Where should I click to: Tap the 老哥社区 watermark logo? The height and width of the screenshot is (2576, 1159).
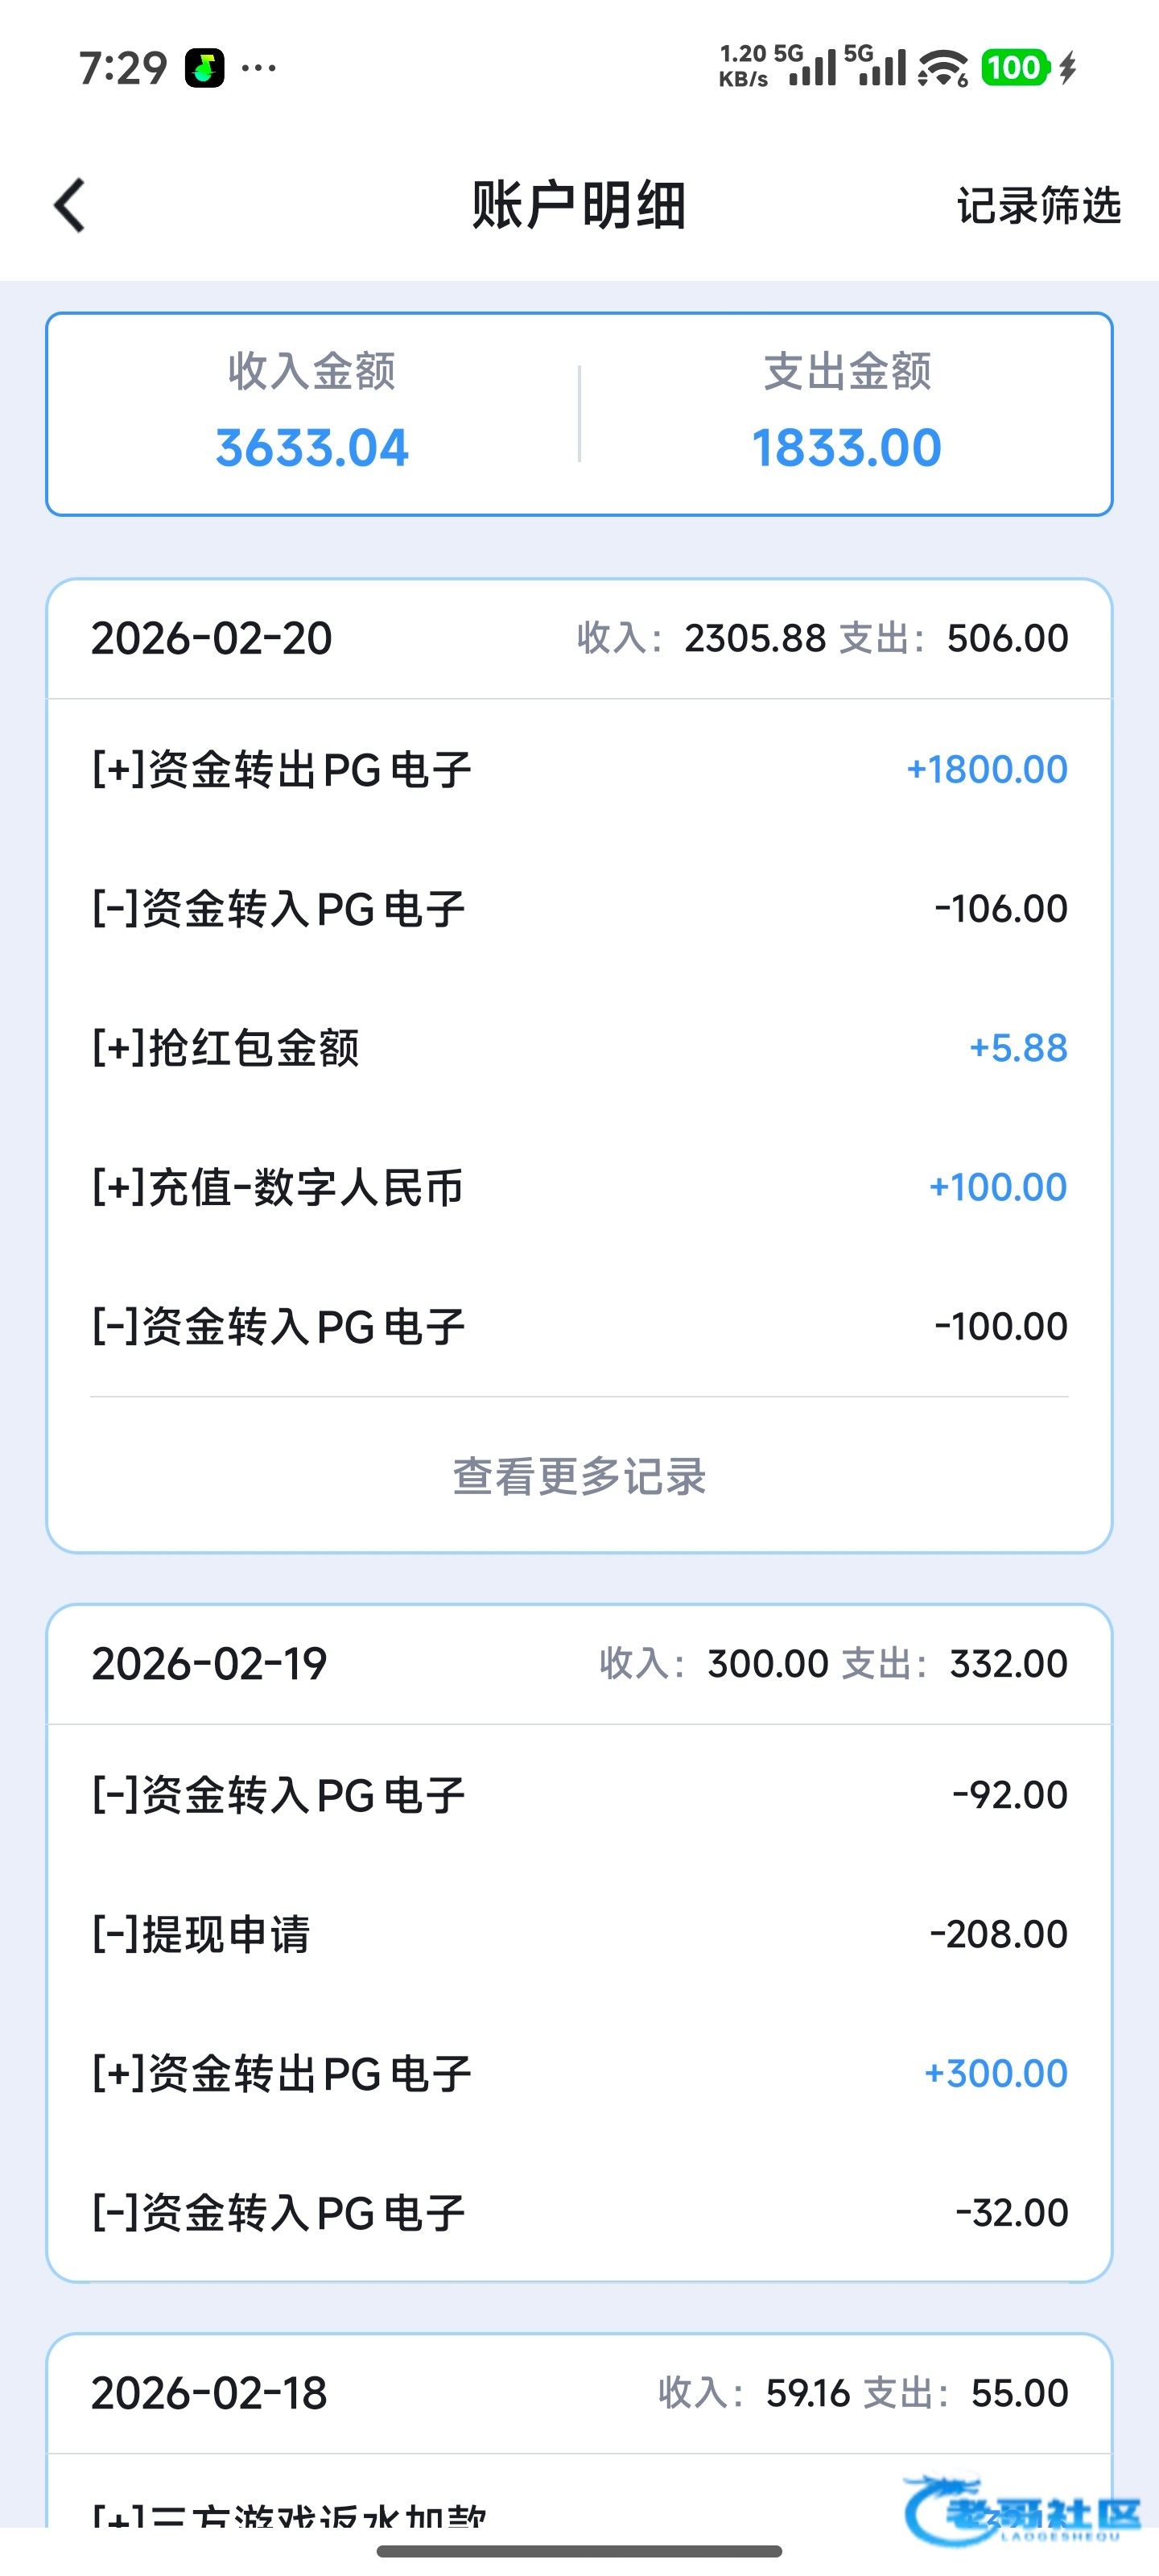click(x=1022, y=2510)
